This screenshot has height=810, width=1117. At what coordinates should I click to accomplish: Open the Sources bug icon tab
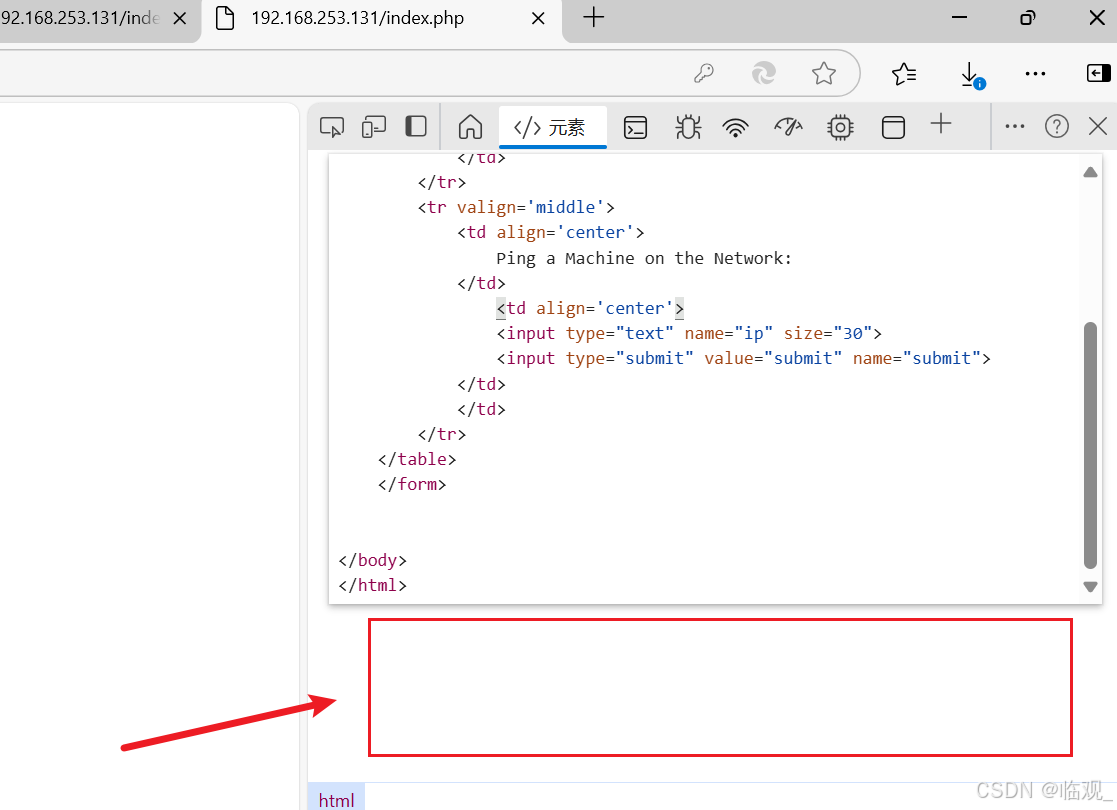click(688, 128)
